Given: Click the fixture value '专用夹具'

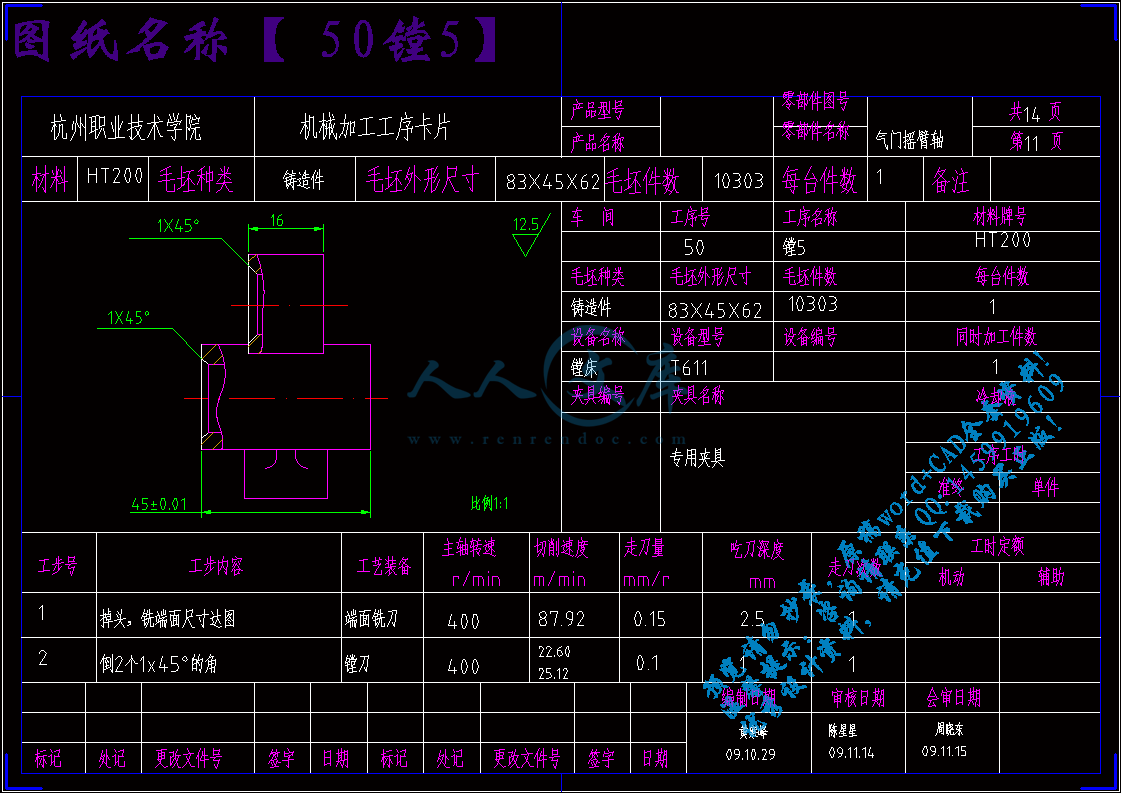Looking at the screenshot, I should tap(697, 458).
